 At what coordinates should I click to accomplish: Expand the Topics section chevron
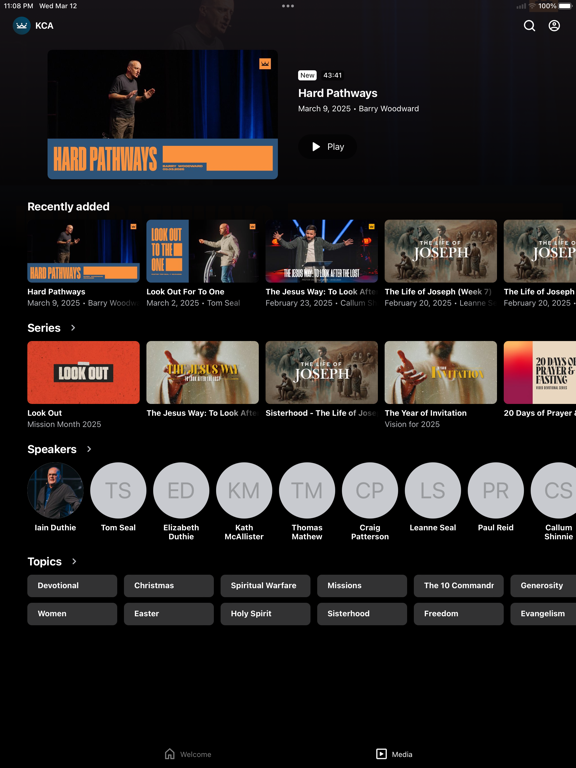(x=74, y=561)
